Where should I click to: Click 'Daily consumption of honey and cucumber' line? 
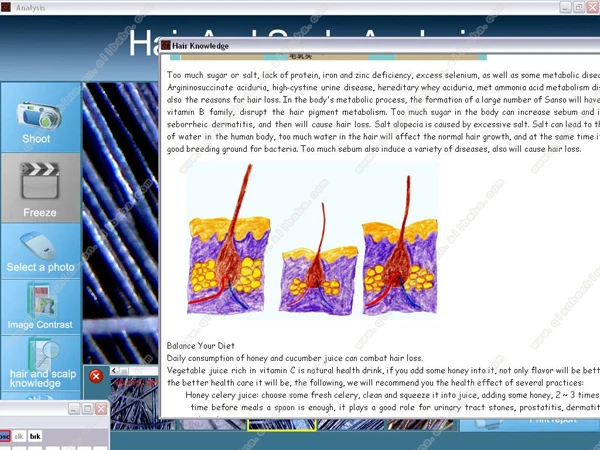tap(295, 358)
